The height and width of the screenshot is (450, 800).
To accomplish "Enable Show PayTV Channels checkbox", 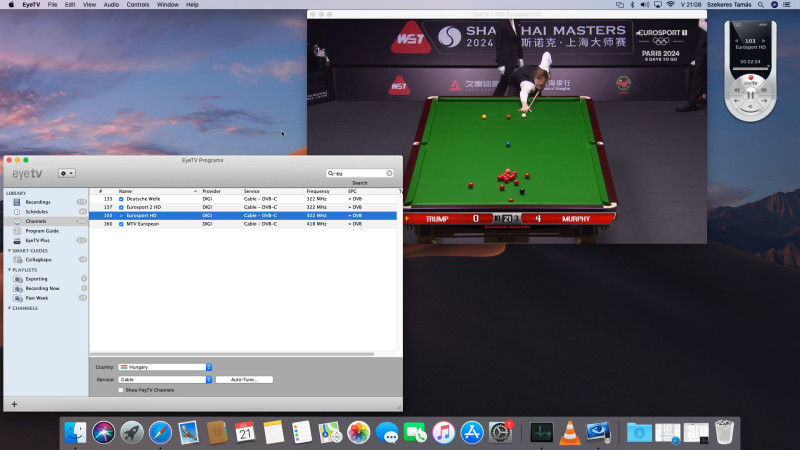I will [121, 390].
